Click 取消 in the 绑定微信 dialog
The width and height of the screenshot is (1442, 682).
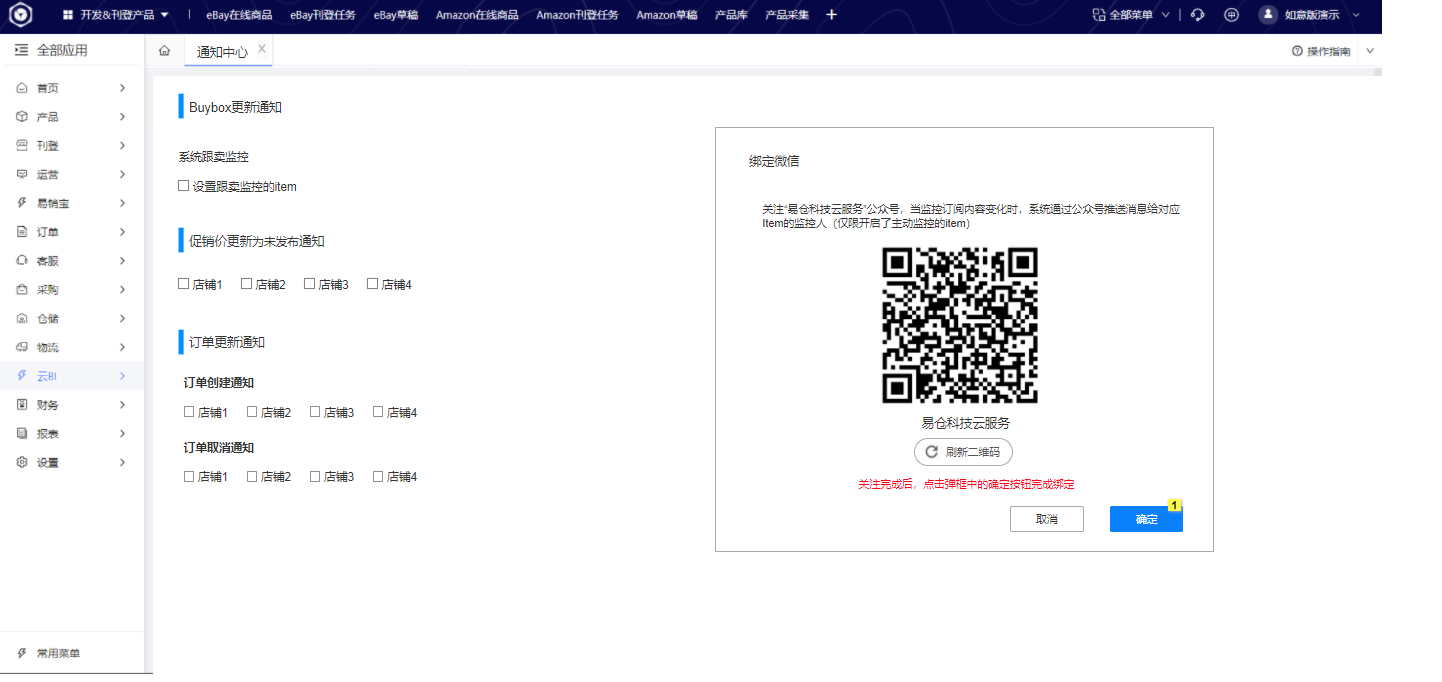click(x=1047, y=519)
